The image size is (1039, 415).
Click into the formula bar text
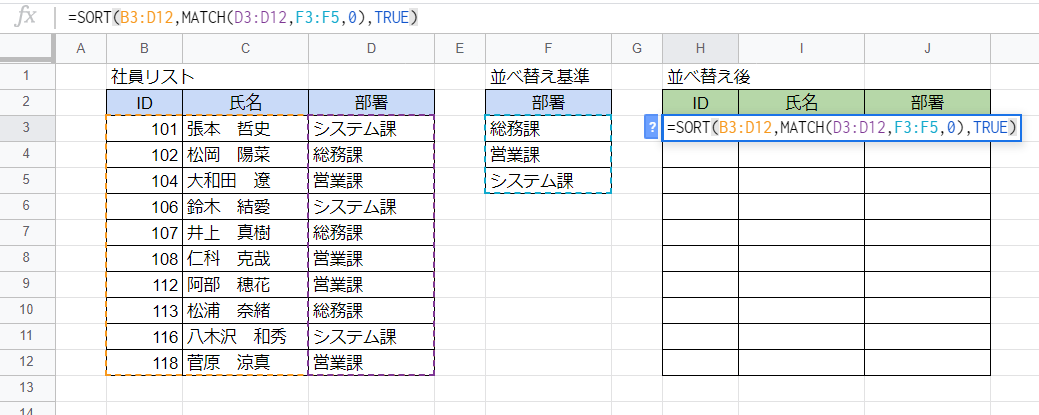tap(243, 18)
